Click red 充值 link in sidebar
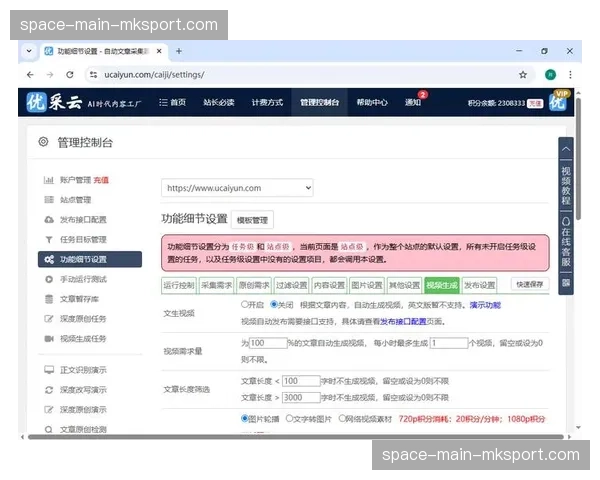 click(x=101, y=180)
